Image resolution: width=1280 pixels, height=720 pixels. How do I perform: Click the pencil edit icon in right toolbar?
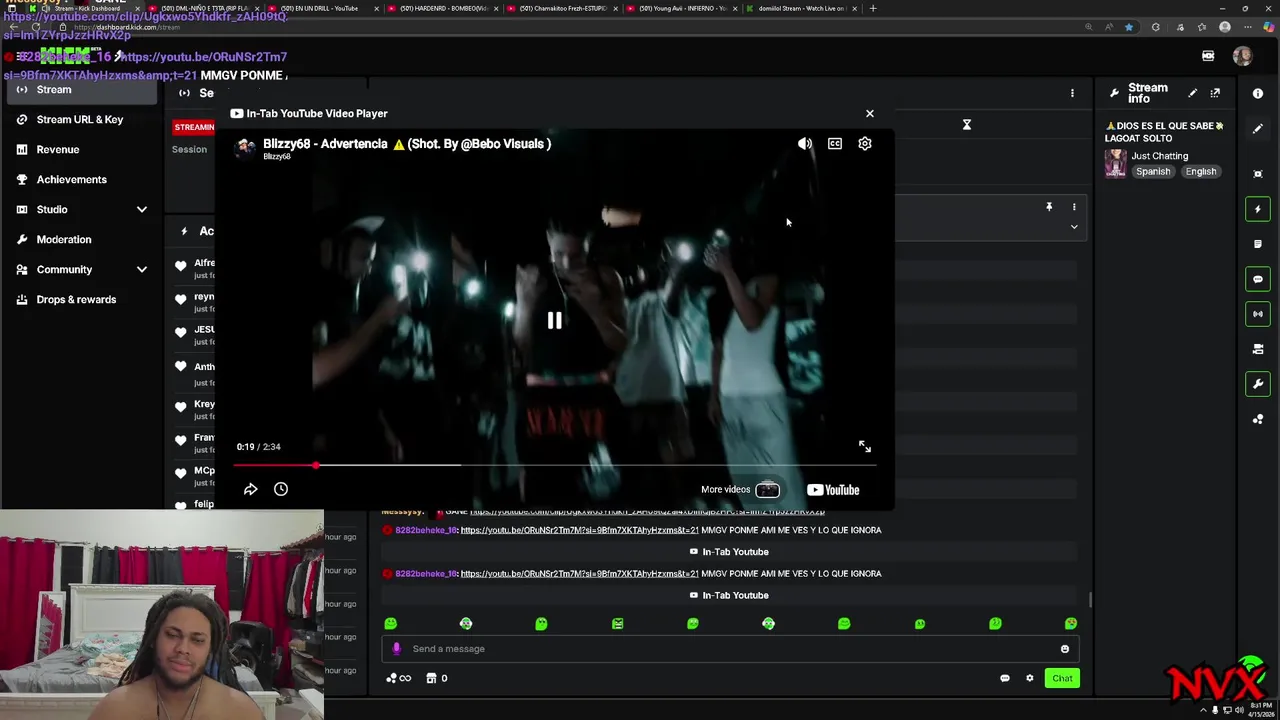[x=1258, y=129]
